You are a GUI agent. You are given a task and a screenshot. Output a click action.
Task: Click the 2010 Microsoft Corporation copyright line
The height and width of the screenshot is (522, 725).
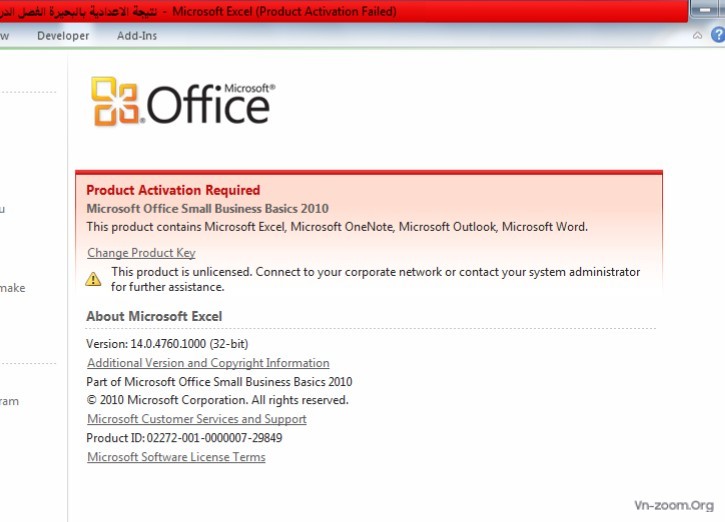point(217,400)
